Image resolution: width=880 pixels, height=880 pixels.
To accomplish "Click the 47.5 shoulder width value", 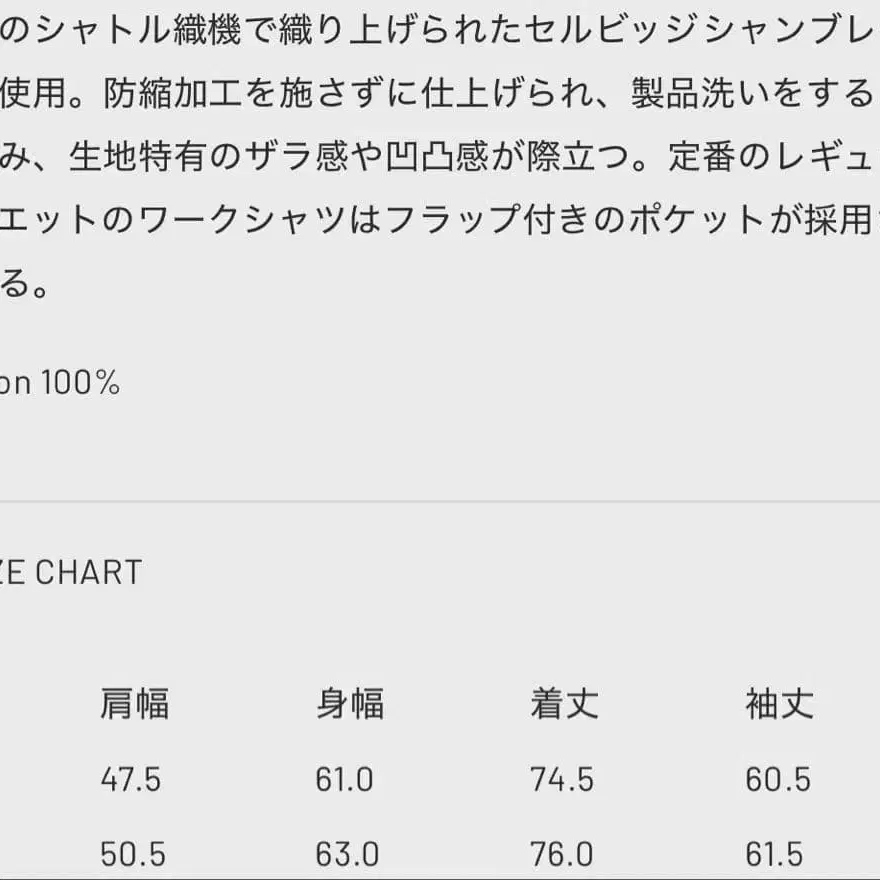I will pyautogui.click(x=131, y=779).
